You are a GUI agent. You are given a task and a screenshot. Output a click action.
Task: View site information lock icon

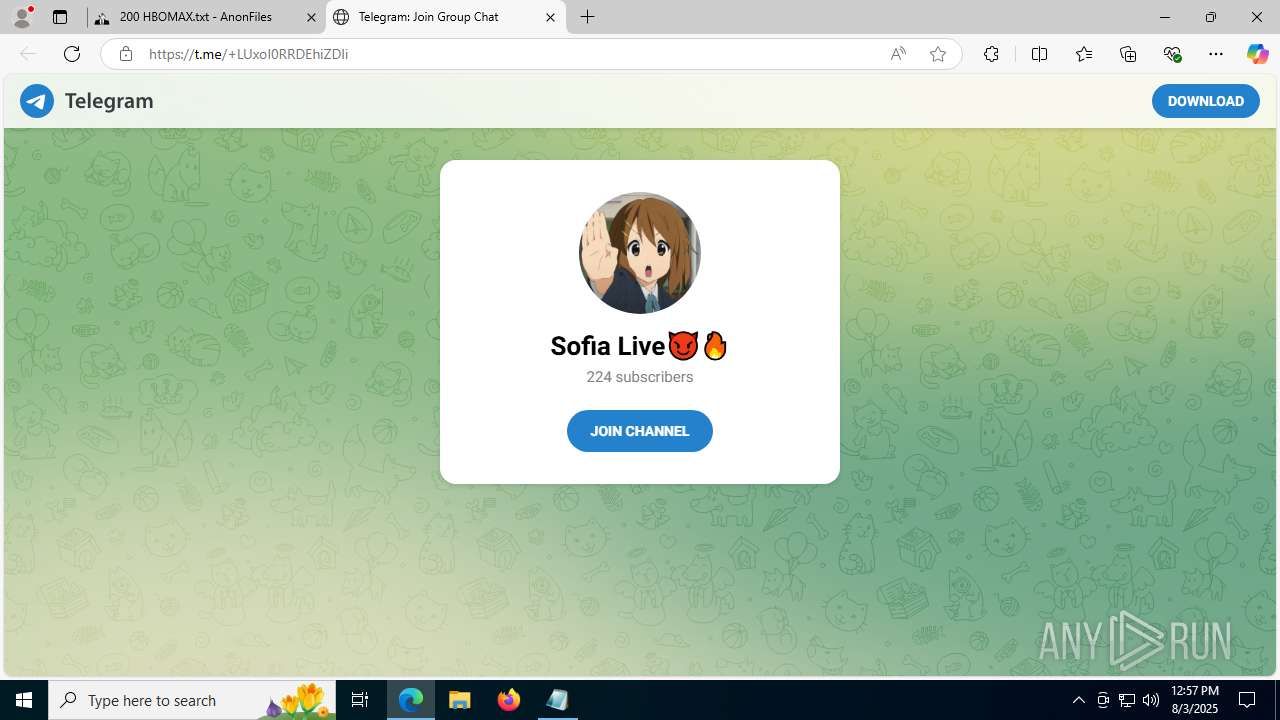tap(126, 54)
